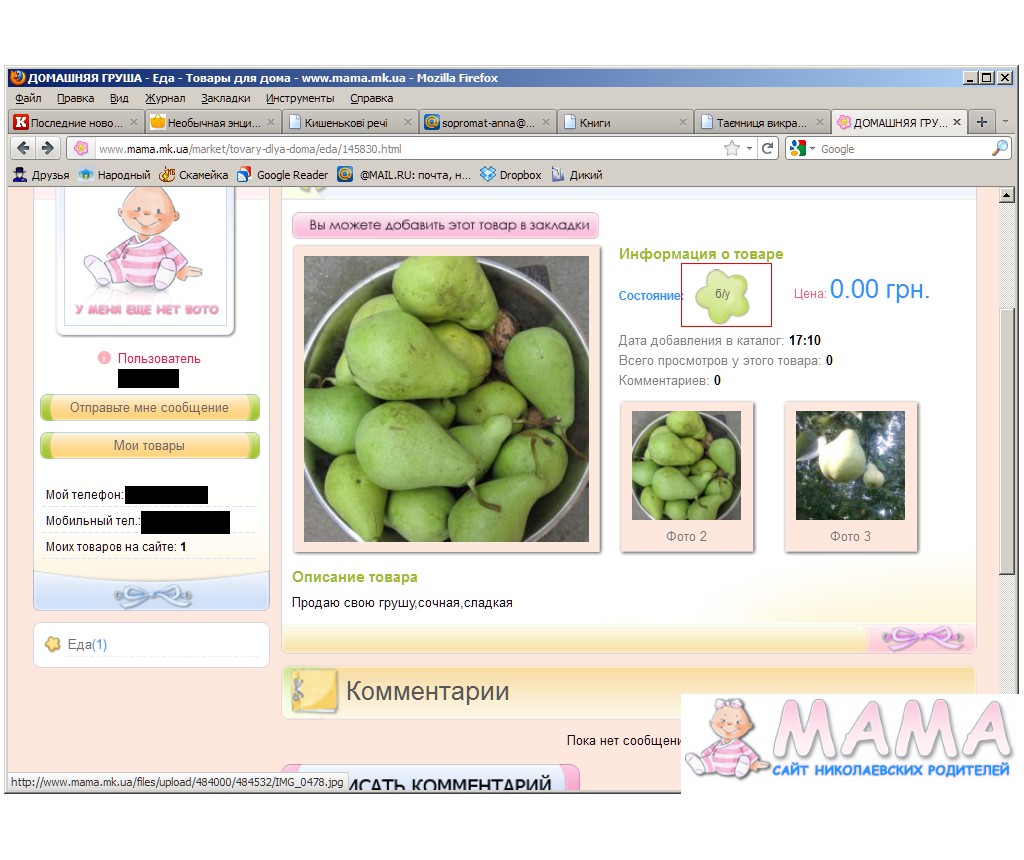Click the 'Еда' category link in the sidebar
This screenshot has height=860, width=1024.
pyautogui.click(x=79, y=645)
